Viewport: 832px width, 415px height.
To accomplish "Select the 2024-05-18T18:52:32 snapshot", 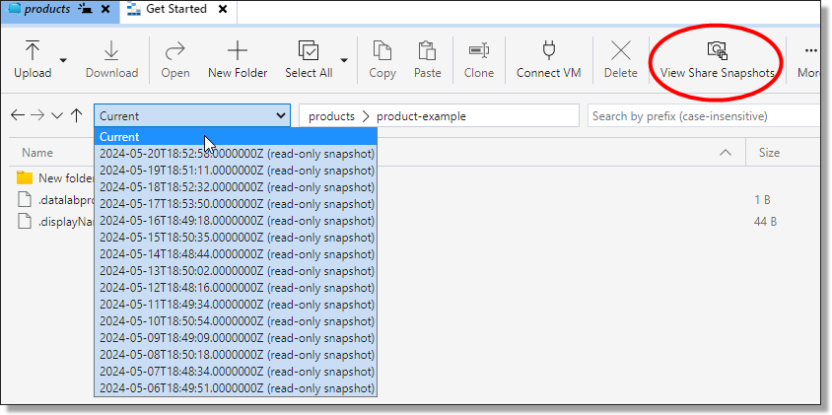I will click(236, 187).
